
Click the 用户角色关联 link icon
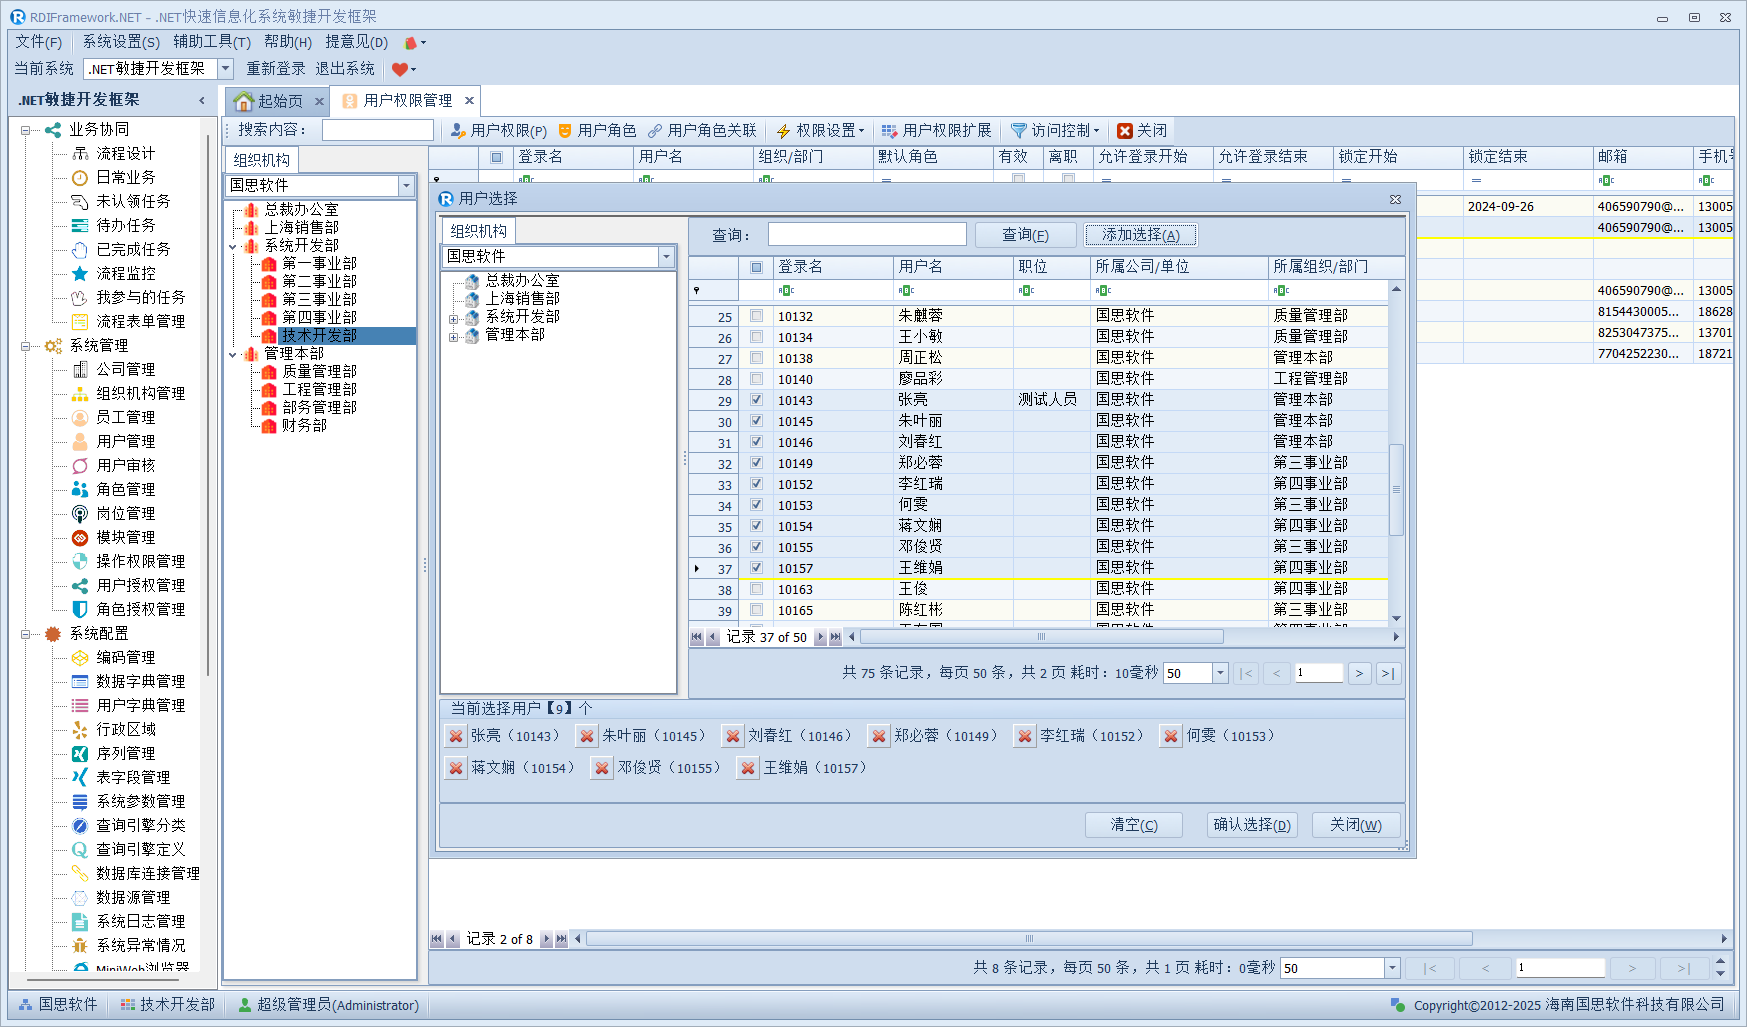655,131
